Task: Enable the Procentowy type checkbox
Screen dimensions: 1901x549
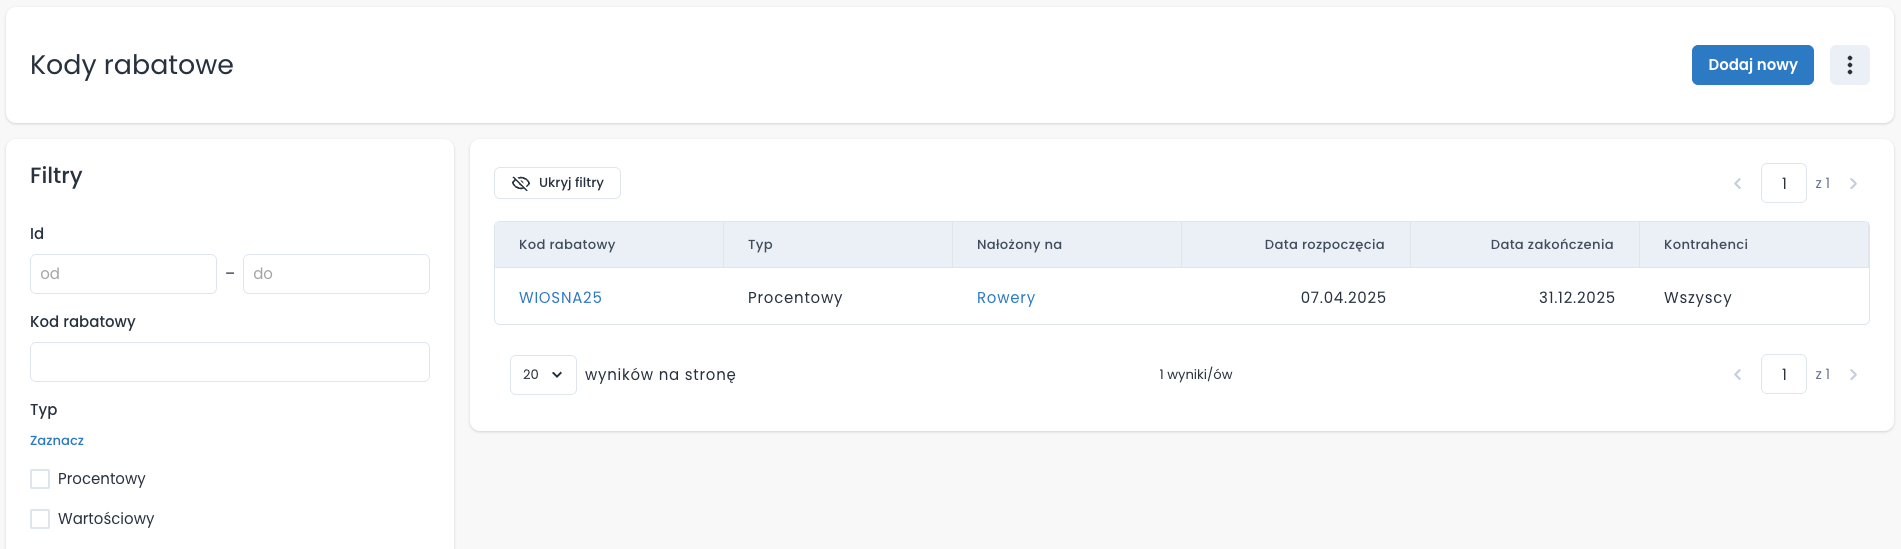Action: point(40,479)
